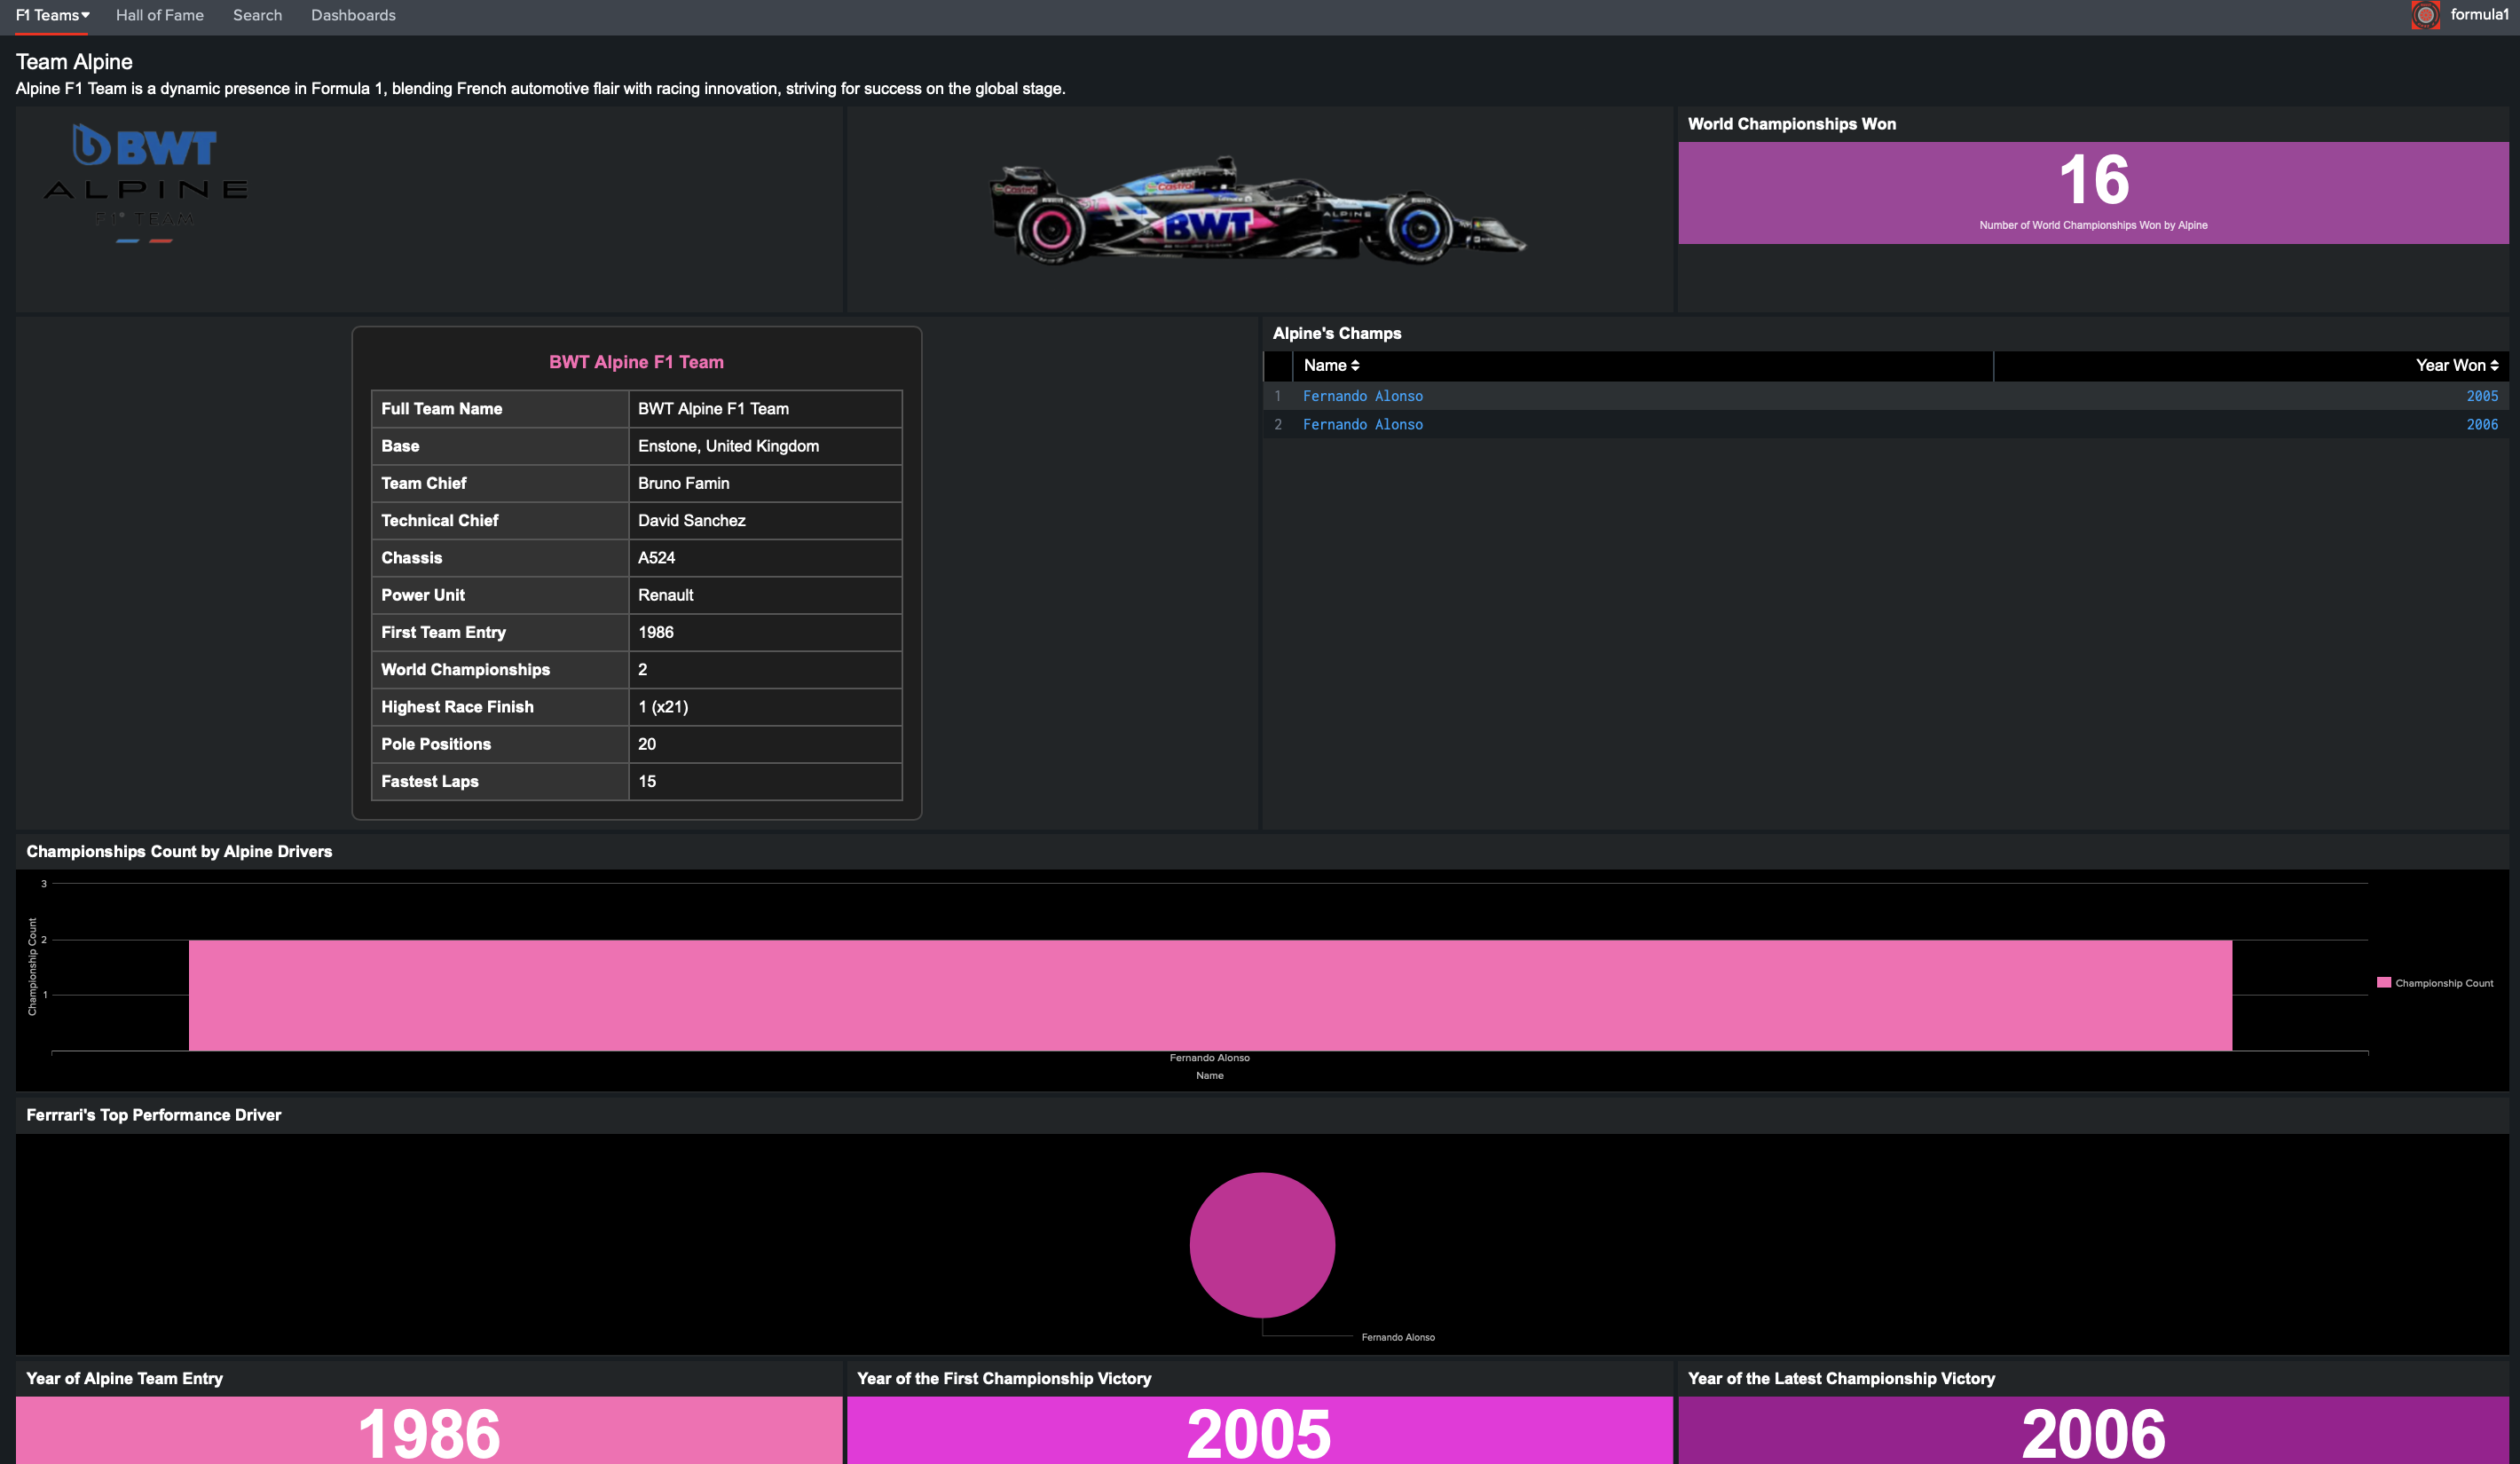Click the 'Alpine's Champs' panel title
The width and height of the screenshot is (2520, 1464).
coord(1336,334)
